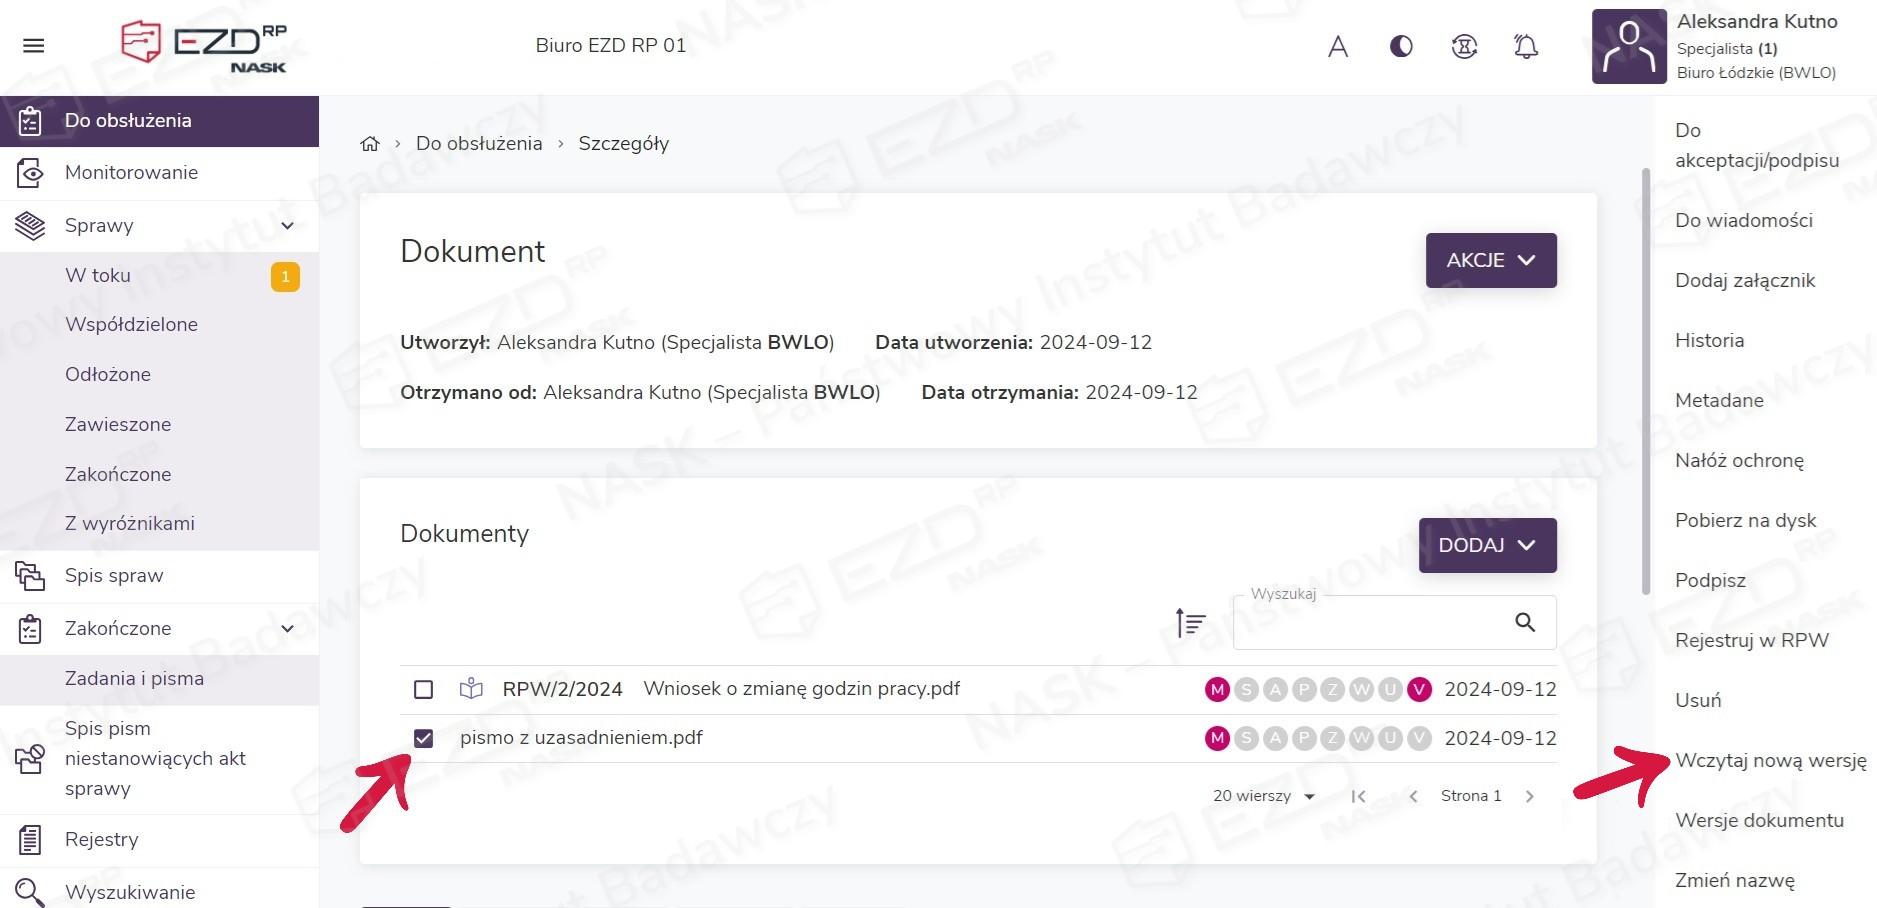
Task: Click the font size 'A' icon
Action: pyautogui.click(x=1338, y=46)
